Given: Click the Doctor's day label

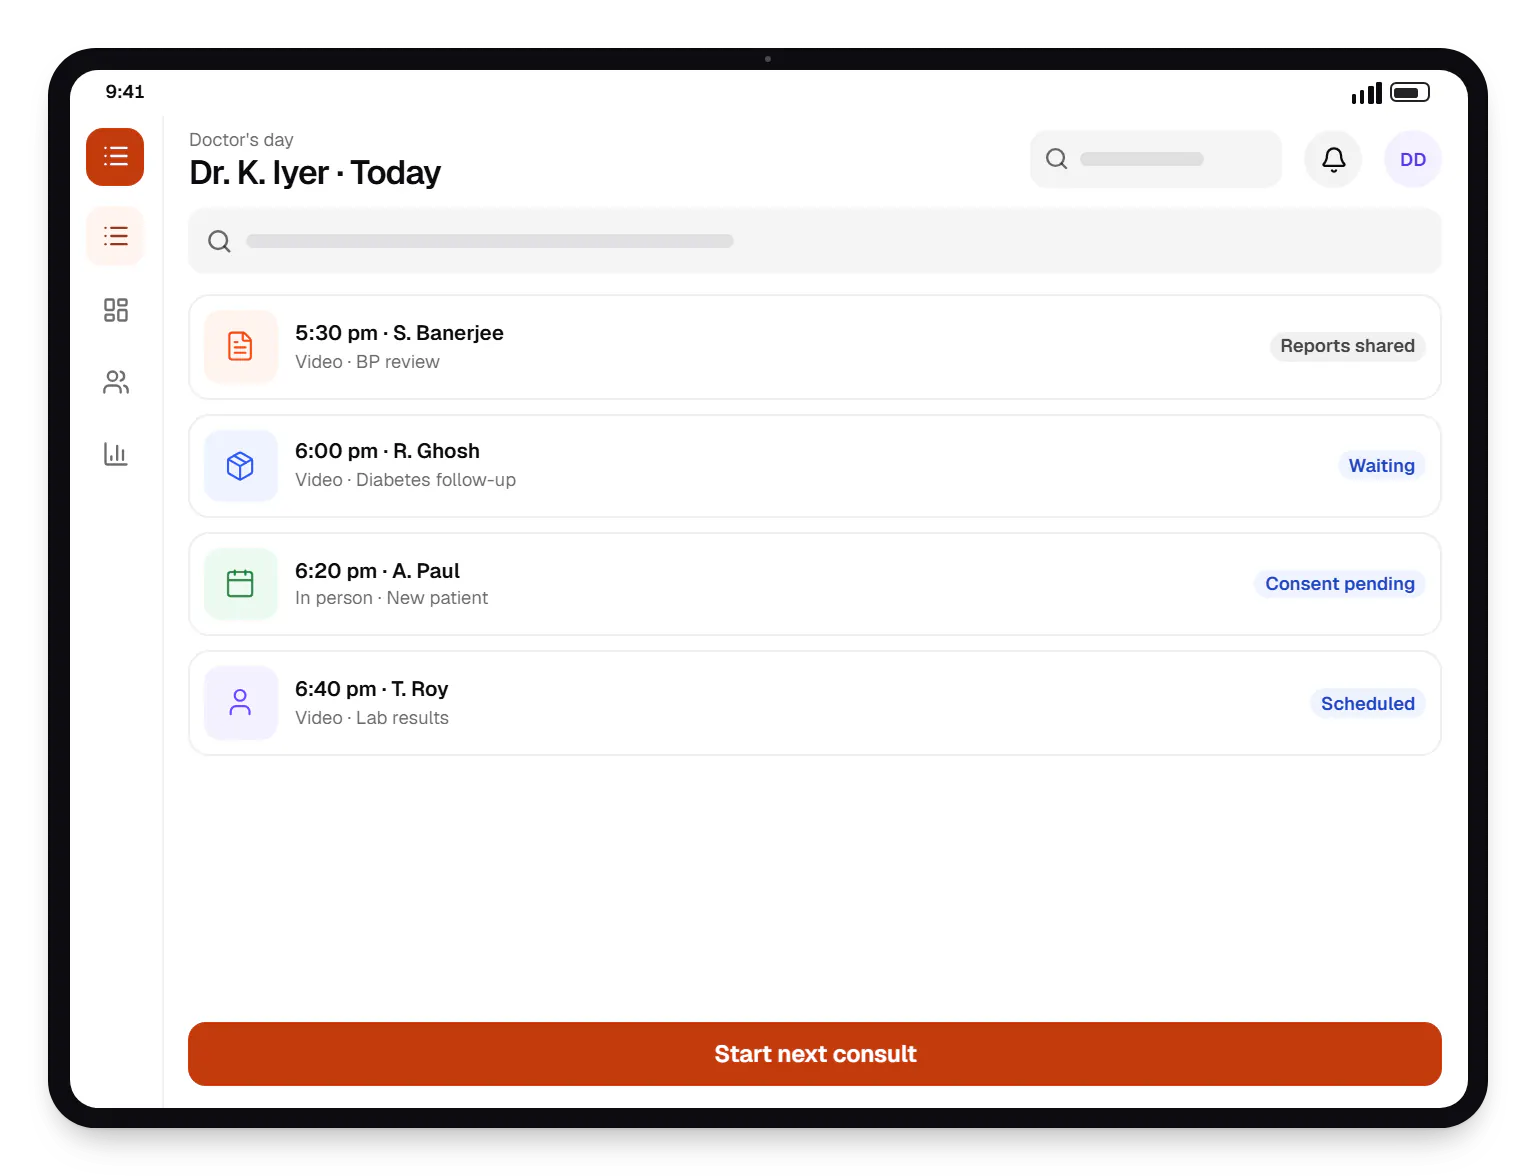Looking at the screenshot, I should coord(241,140).
